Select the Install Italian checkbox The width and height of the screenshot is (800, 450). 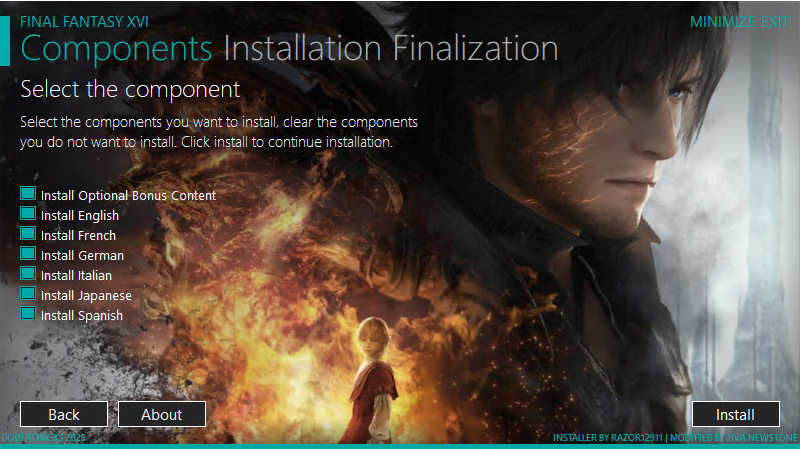click(28, 273)
